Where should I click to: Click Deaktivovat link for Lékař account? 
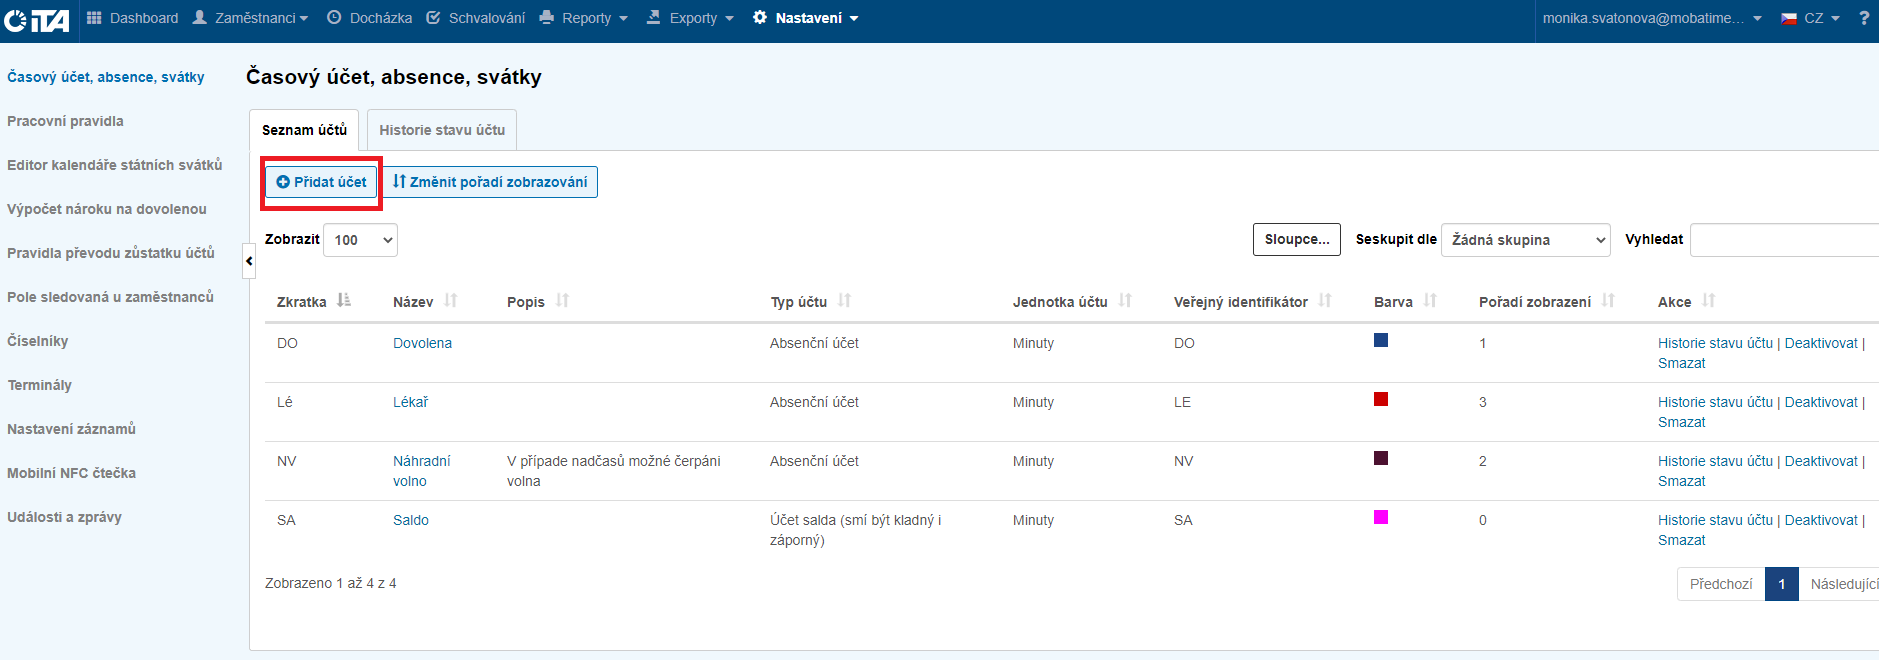pyautogui.click(x=1820, y=402)
